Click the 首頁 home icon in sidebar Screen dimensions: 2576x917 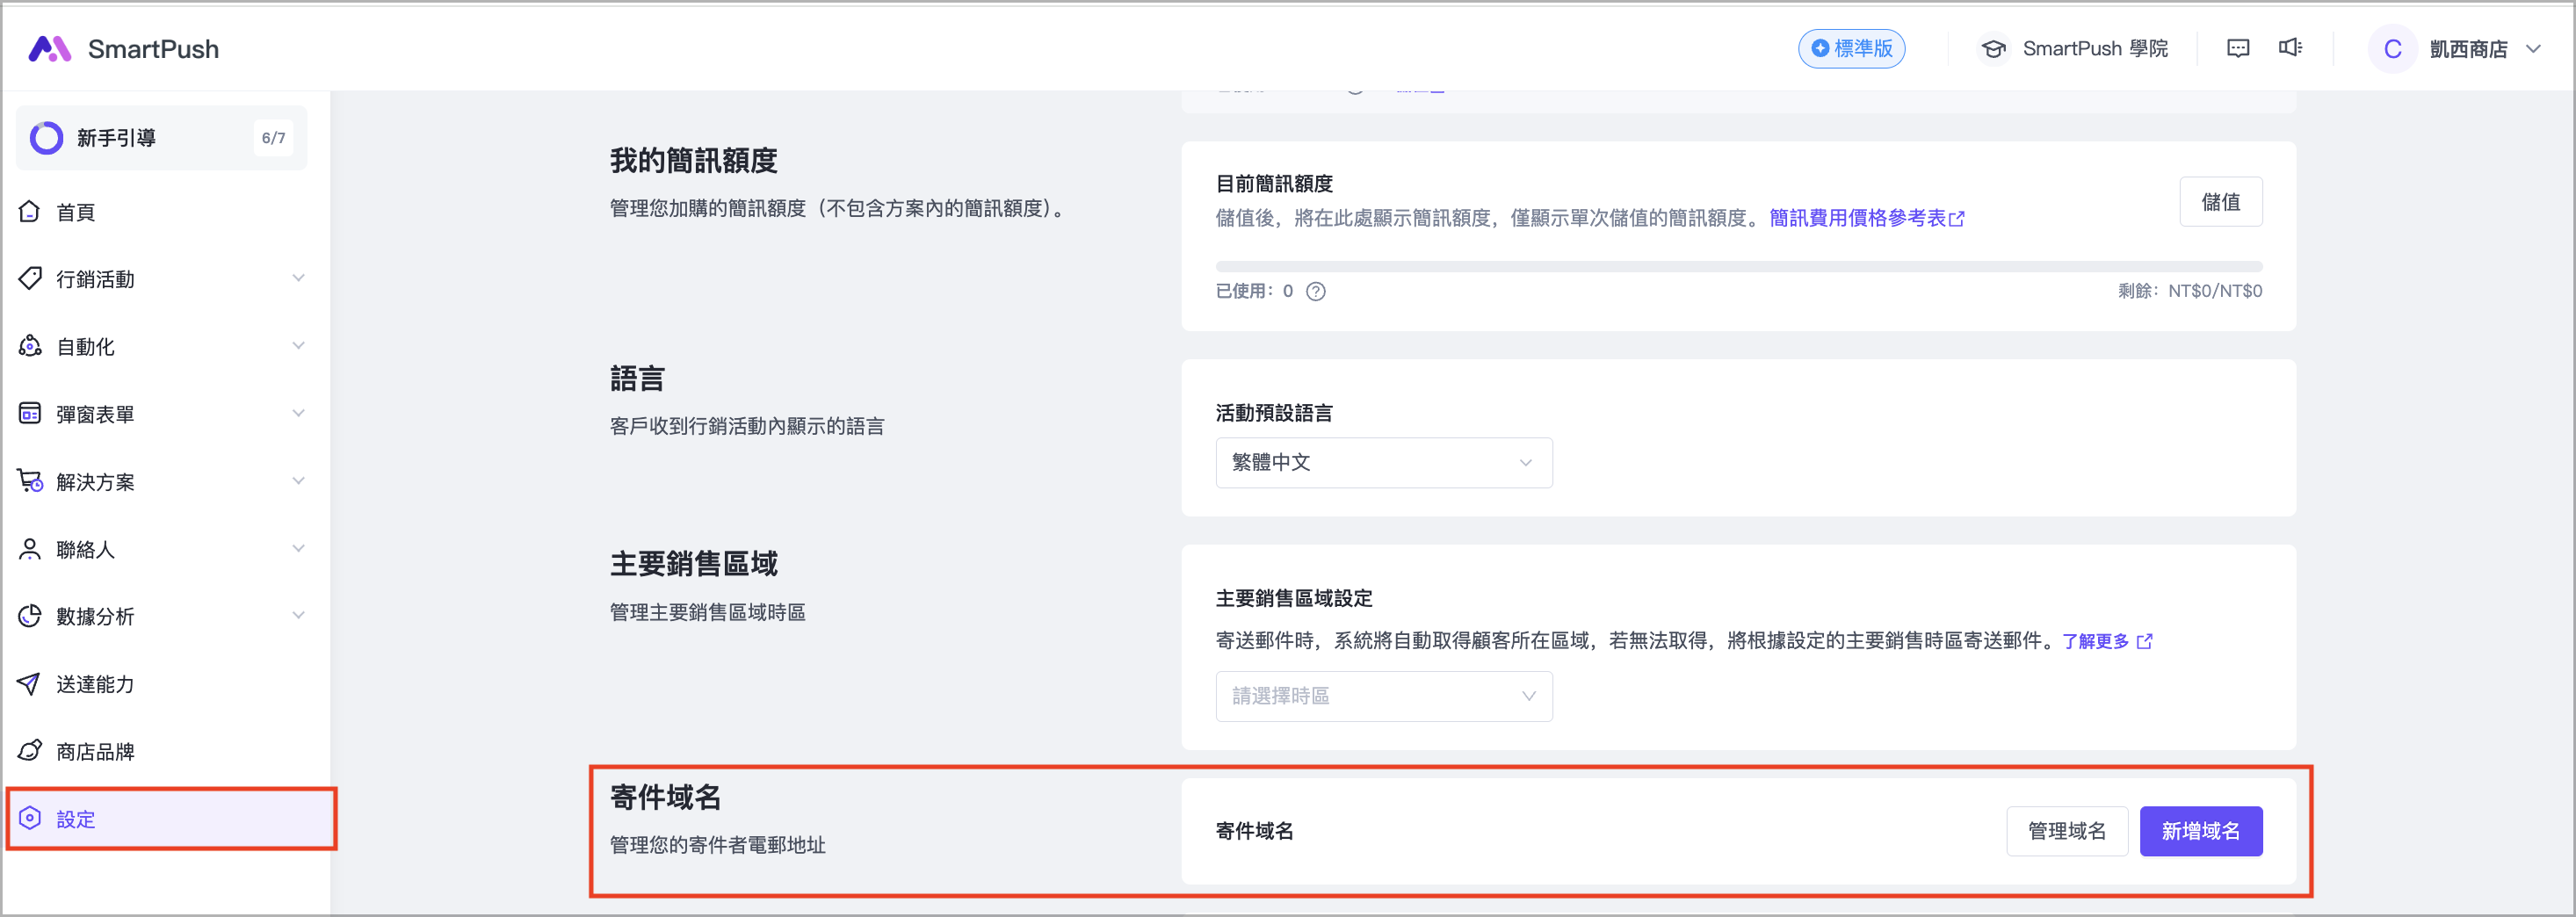(x=30, y=212)
